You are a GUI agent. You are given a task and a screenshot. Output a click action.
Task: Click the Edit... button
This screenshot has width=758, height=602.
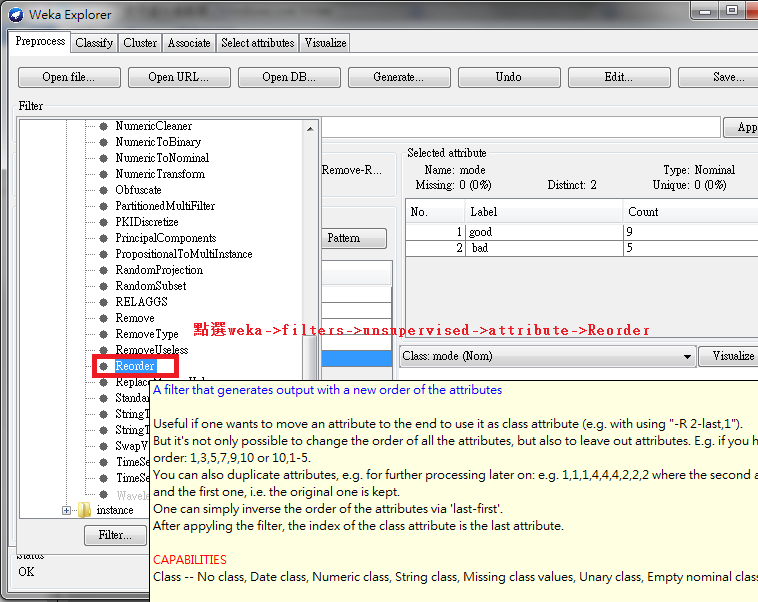[619, 77]
